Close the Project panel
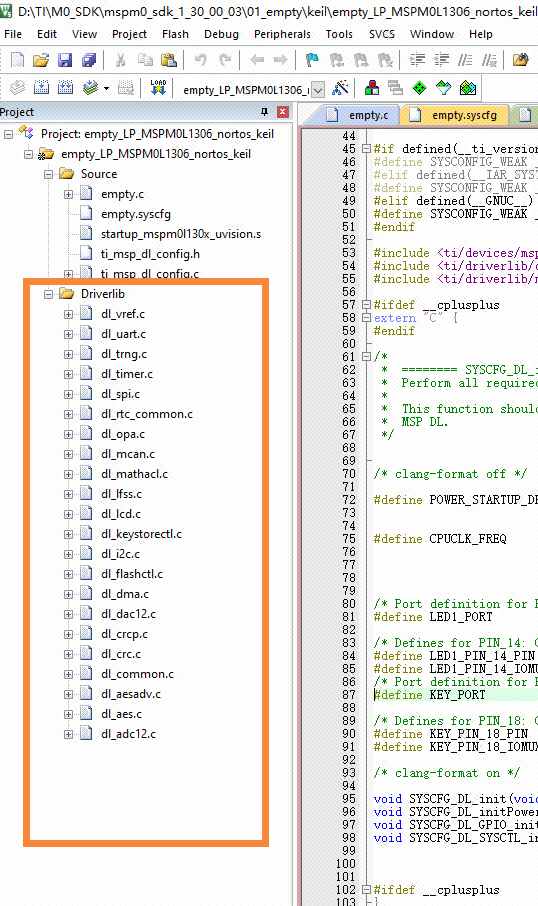Image resolution: width=538 pixels, height=906 pixels. click(283, 112)
